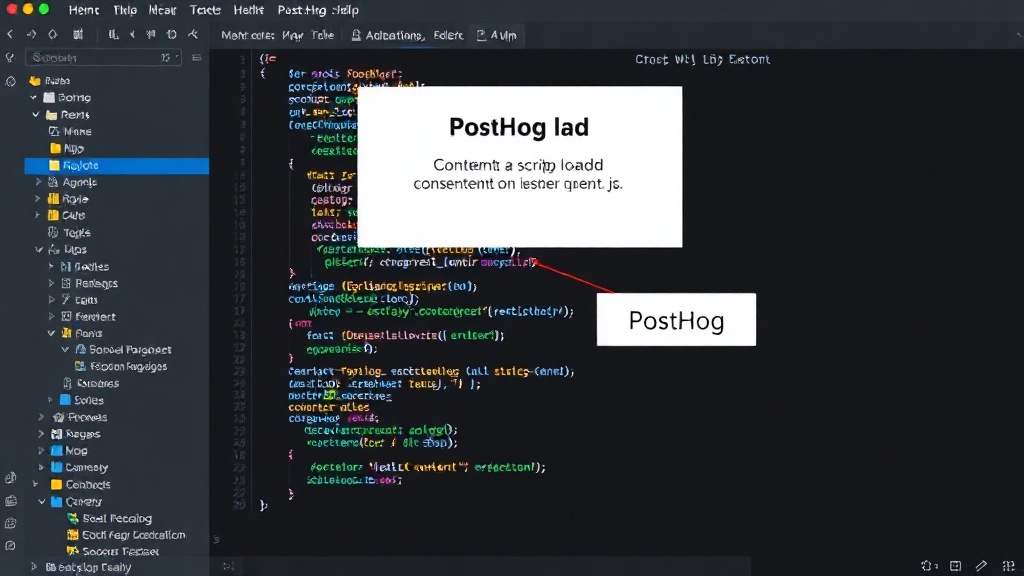Click the back chevron in the toolbar
1024x576 pixels.
point(10,35)
